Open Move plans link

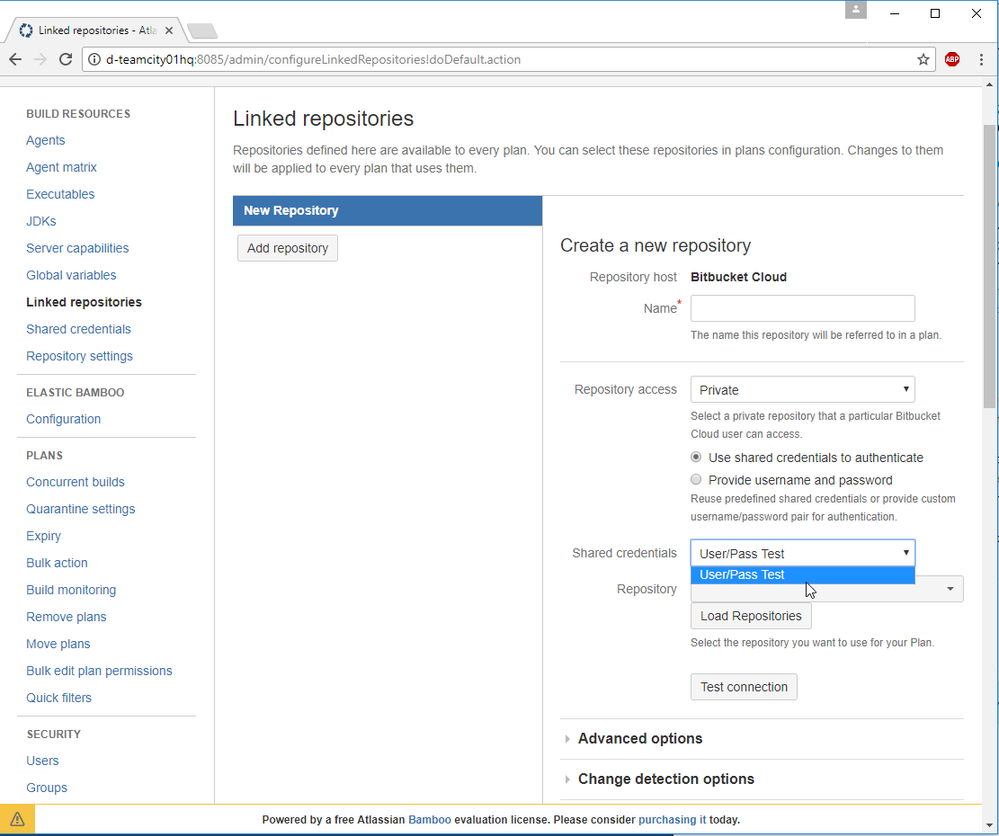(58, 644)
